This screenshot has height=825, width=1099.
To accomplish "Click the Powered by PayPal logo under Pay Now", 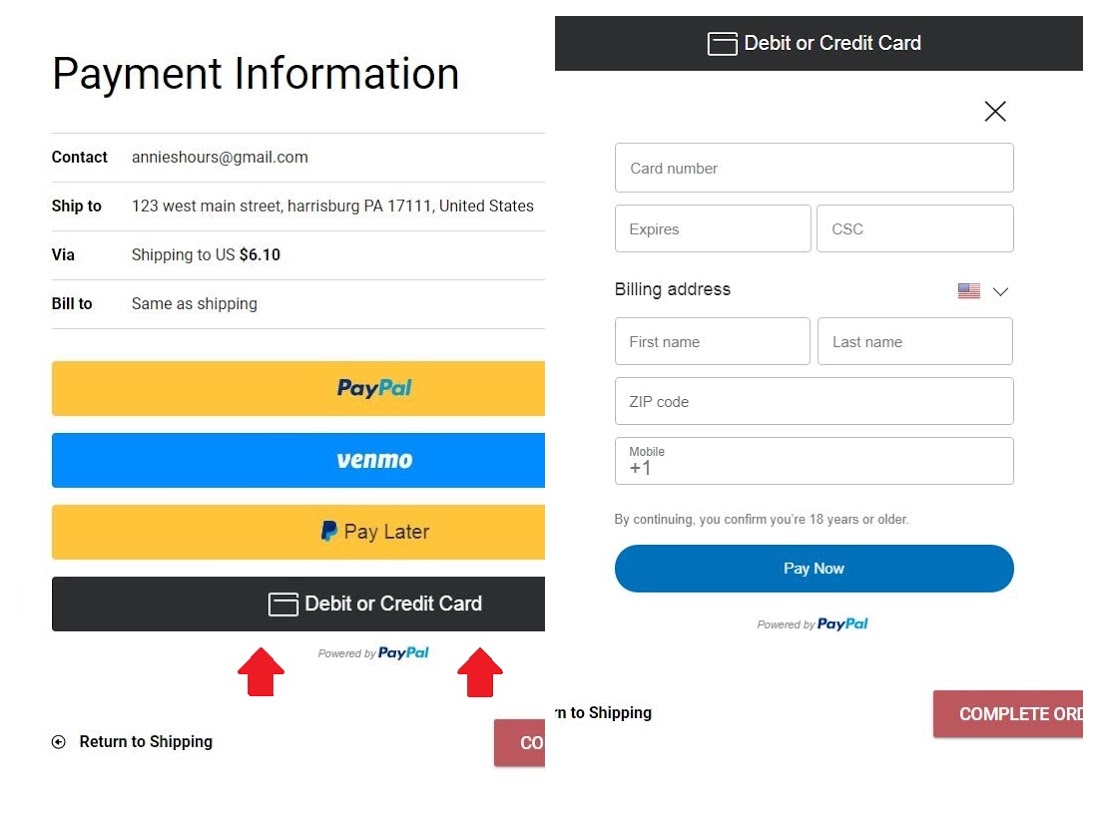I will [x=812, y=624].
